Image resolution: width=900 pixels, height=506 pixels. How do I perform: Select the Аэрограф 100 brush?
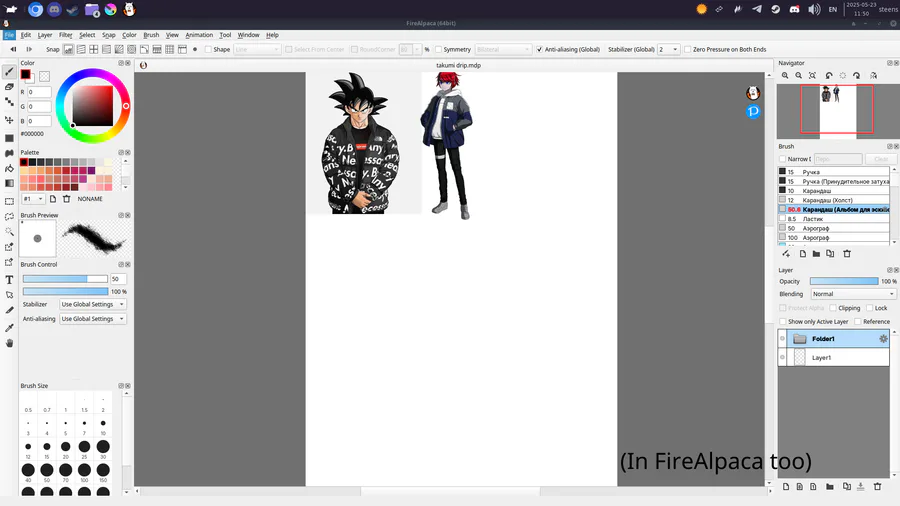(834, 238)
